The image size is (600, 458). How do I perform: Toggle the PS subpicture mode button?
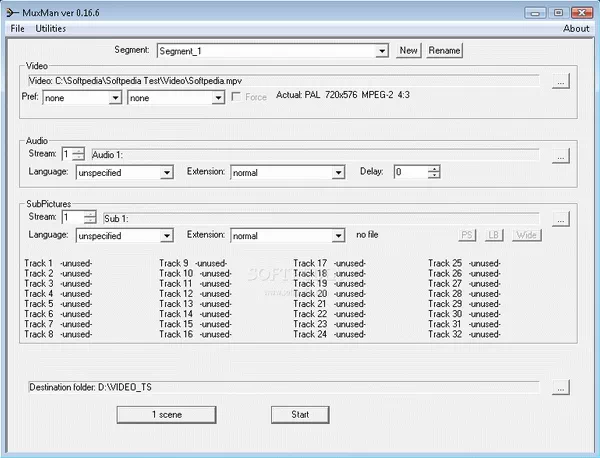pos(467,236)
